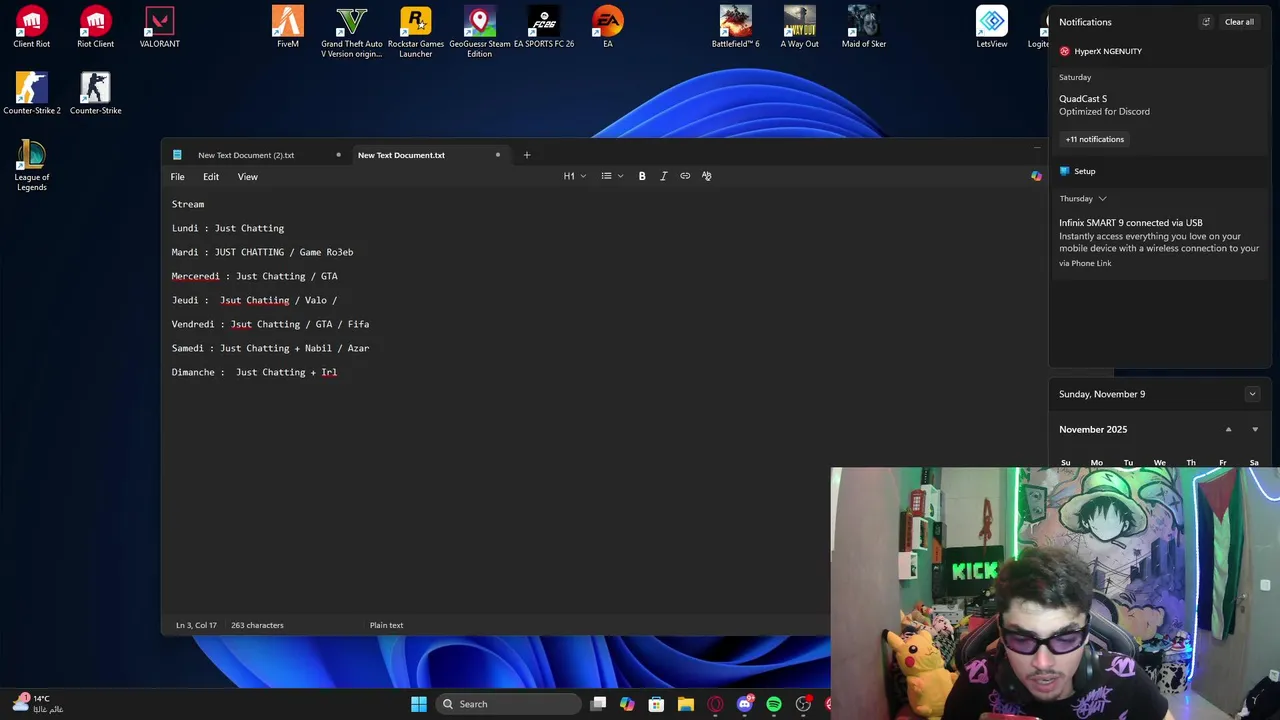Screen dimensions: 1280x720
Task: Open the Rockstar Games Launcher icon
Action: [x=416, y=32]
